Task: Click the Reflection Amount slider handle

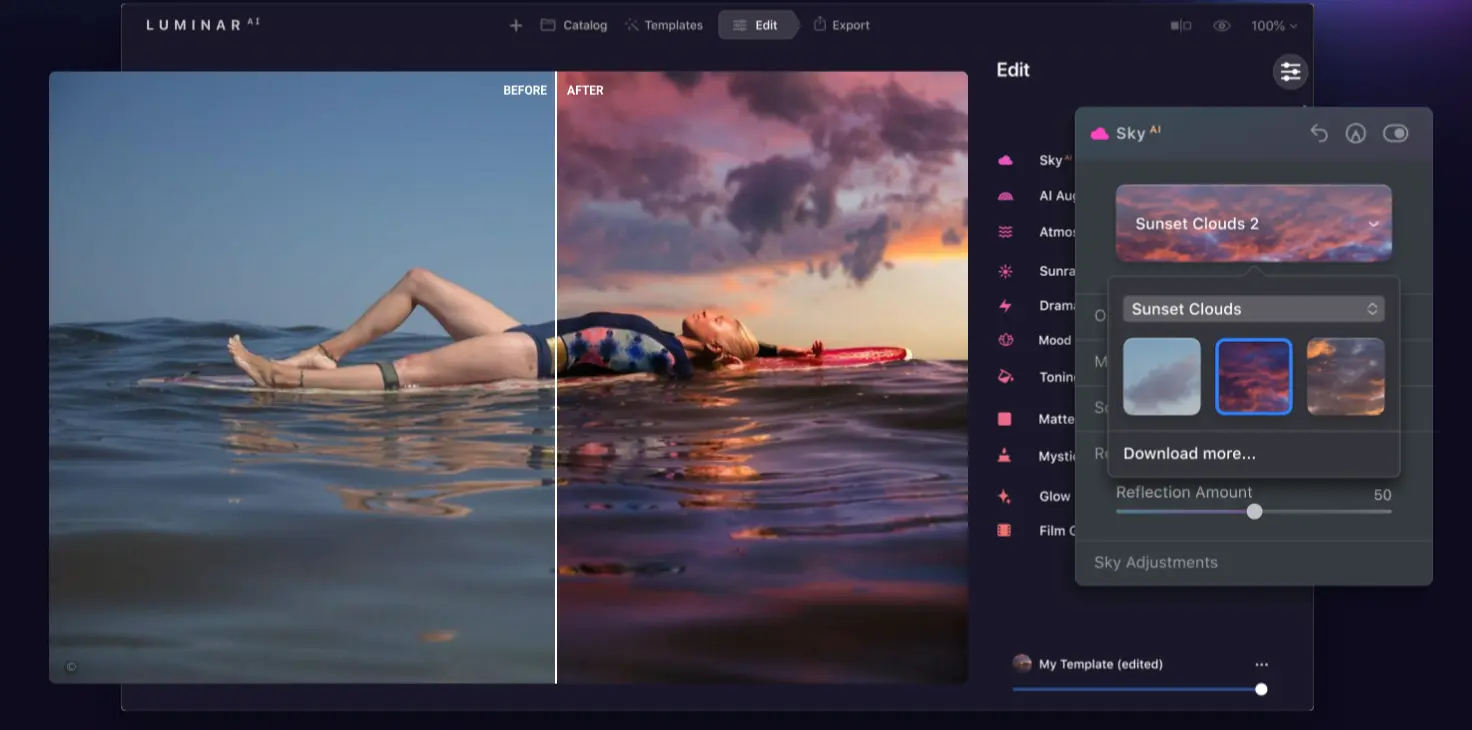Action: (1254, 512)
